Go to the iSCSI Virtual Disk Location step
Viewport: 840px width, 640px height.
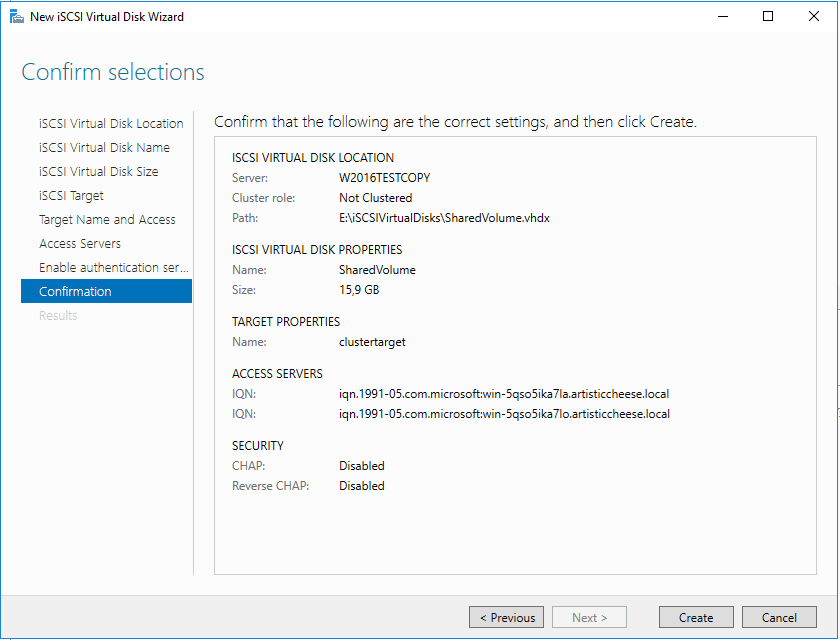(x=111, y=124)
